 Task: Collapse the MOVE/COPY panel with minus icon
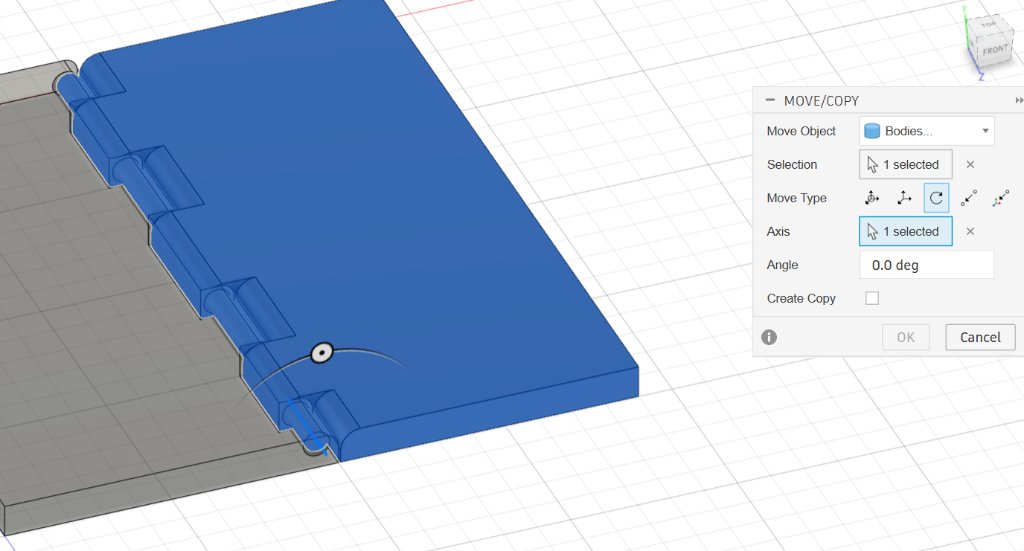click(x=770, y=100)
